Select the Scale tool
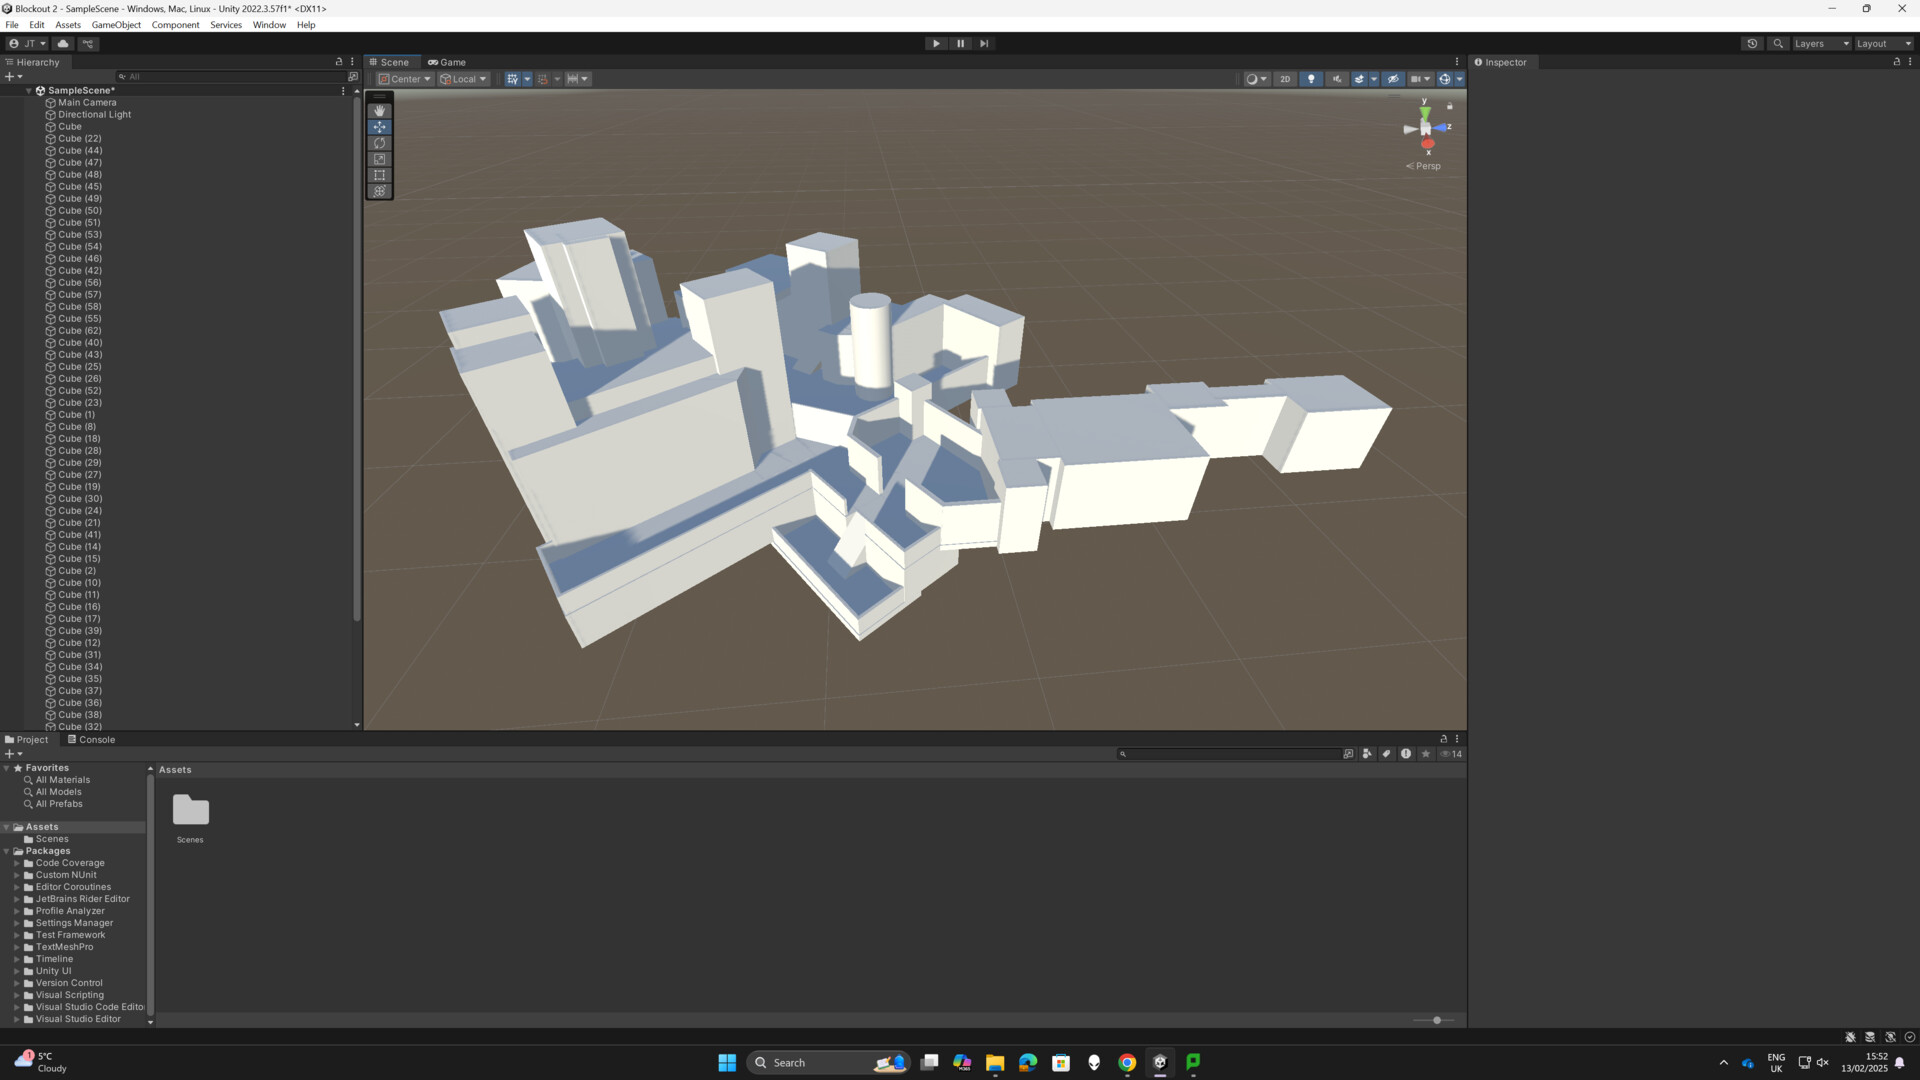Viewport: 1920px width, 1080px height. pos(380,158)
